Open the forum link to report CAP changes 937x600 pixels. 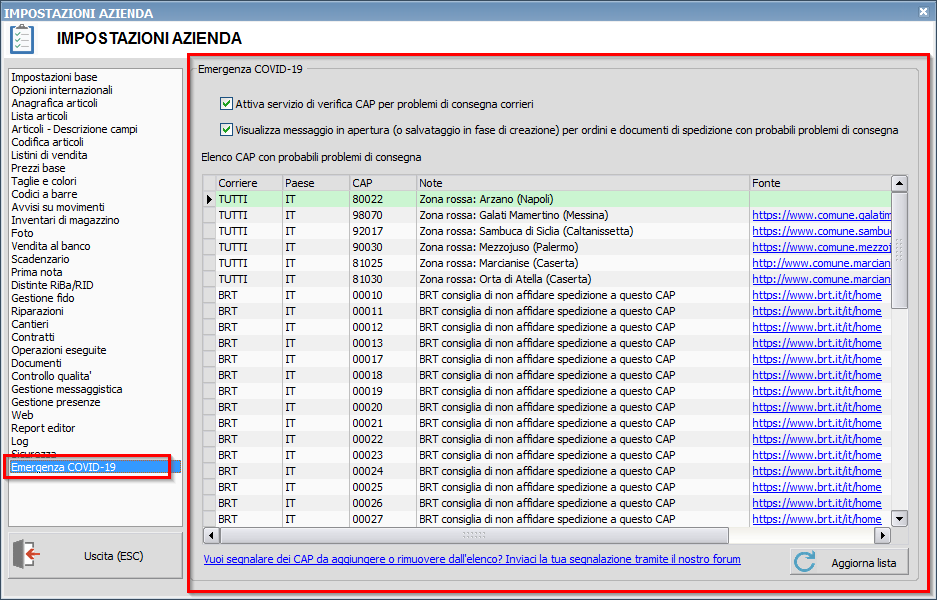[472, 559]
